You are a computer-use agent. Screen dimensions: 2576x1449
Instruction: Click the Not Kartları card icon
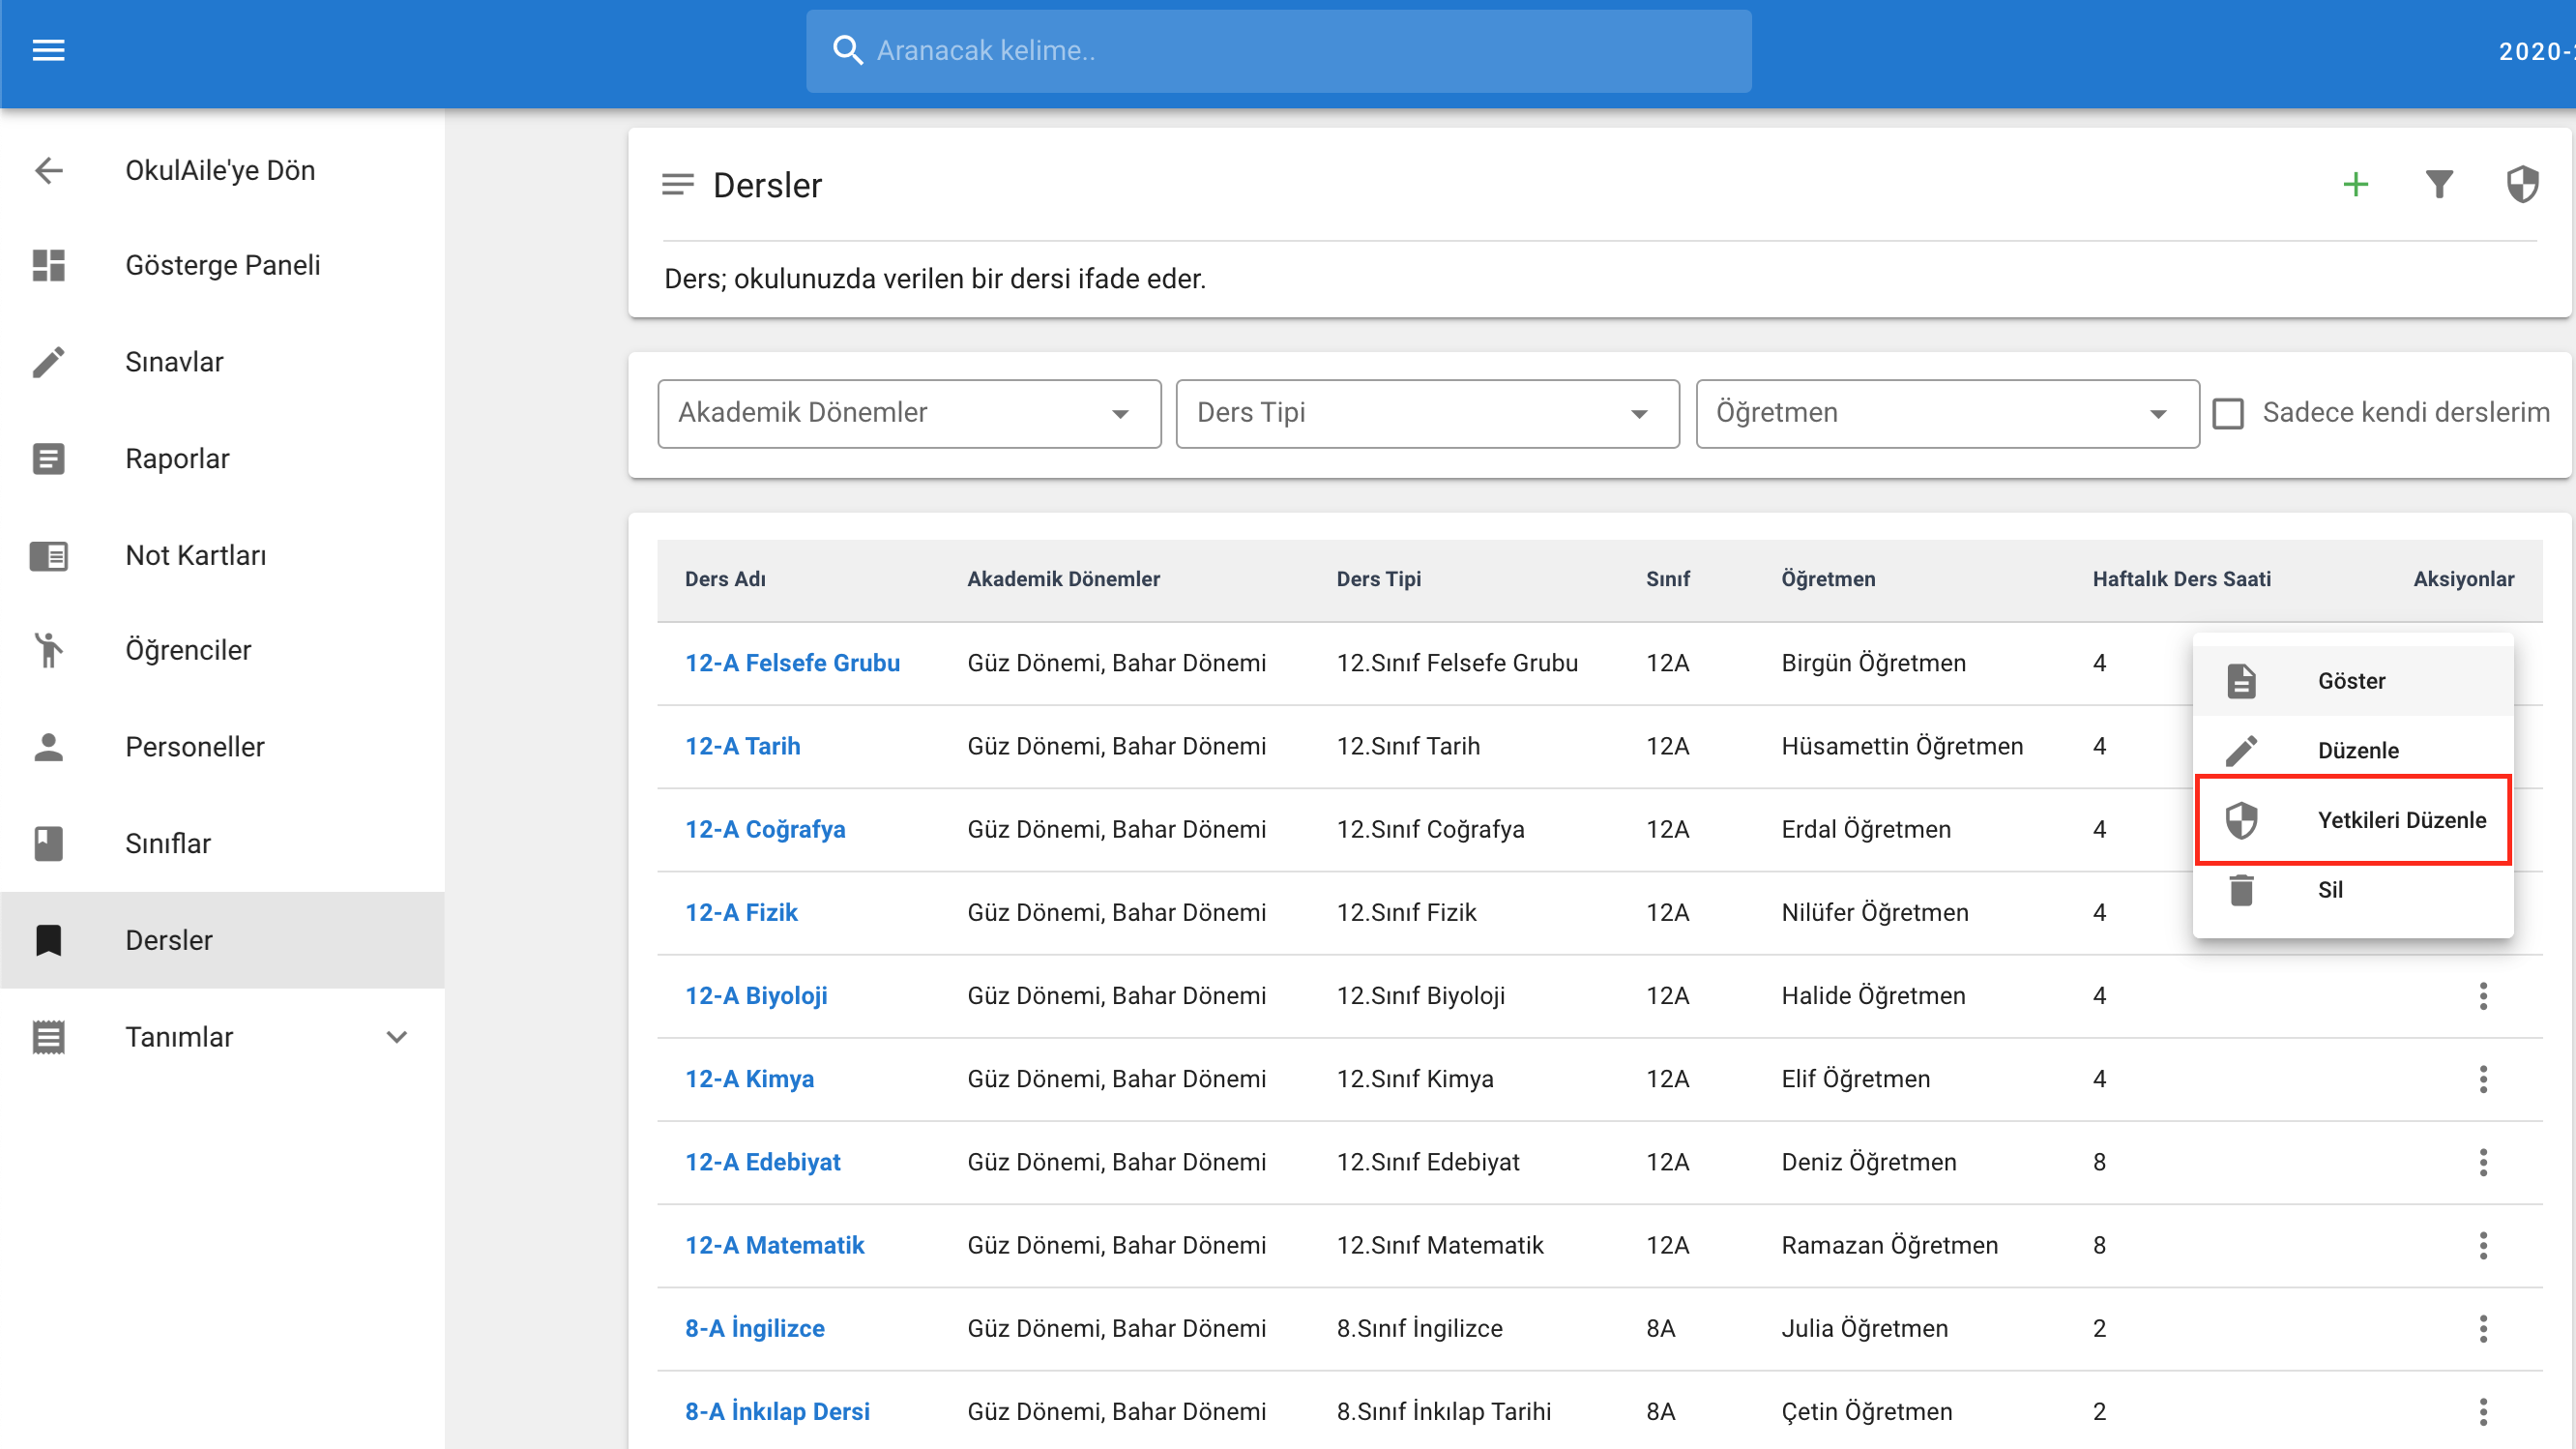(x=48, y=555)
